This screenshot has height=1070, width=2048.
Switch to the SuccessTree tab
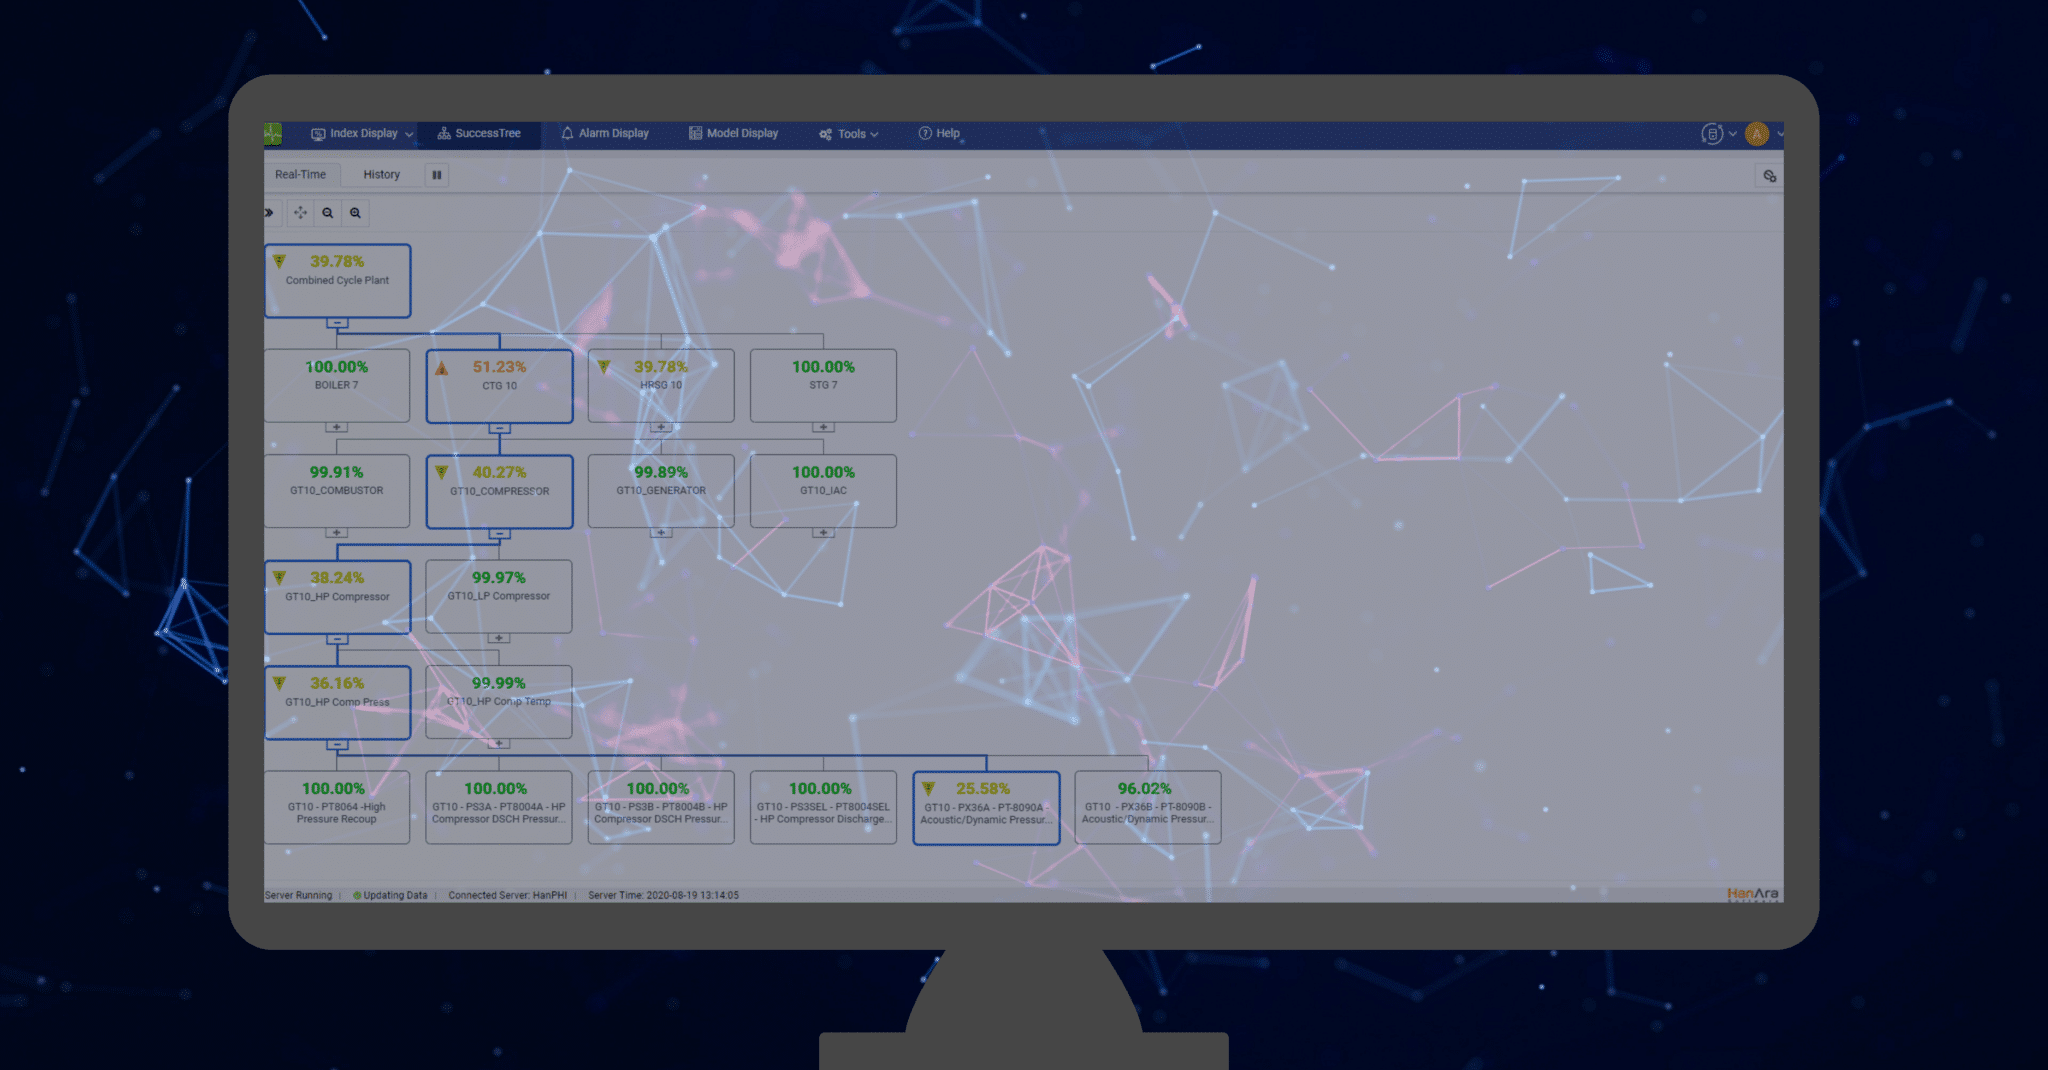tap(480, 134)
